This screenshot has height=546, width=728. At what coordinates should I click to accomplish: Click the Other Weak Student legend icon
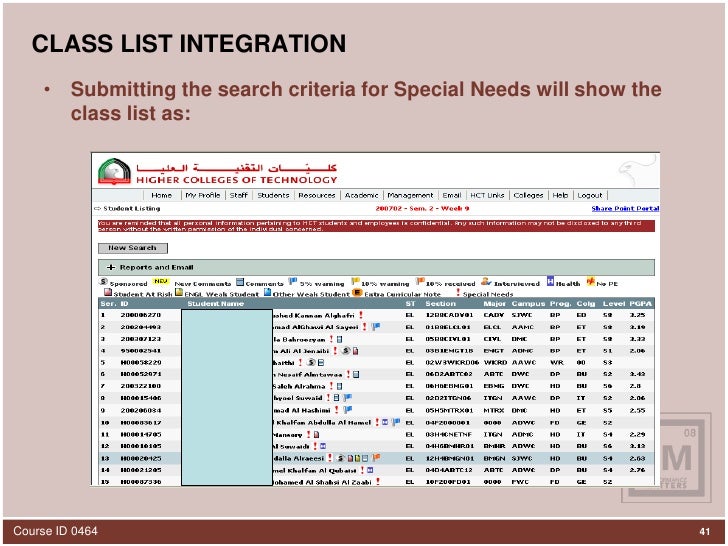coord(267,292)
